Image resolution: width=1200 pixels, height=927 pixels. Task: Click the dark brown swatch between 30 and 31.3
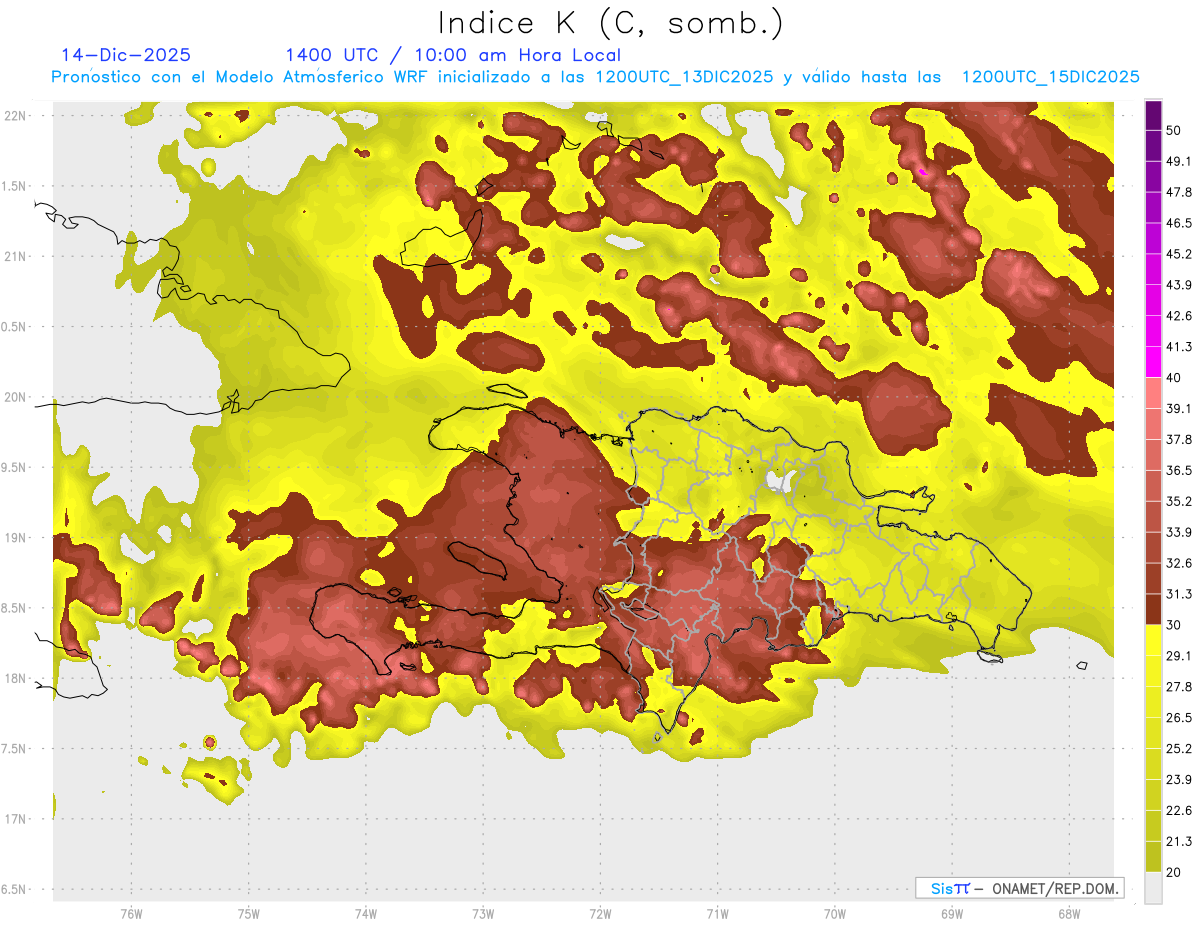1153,609
